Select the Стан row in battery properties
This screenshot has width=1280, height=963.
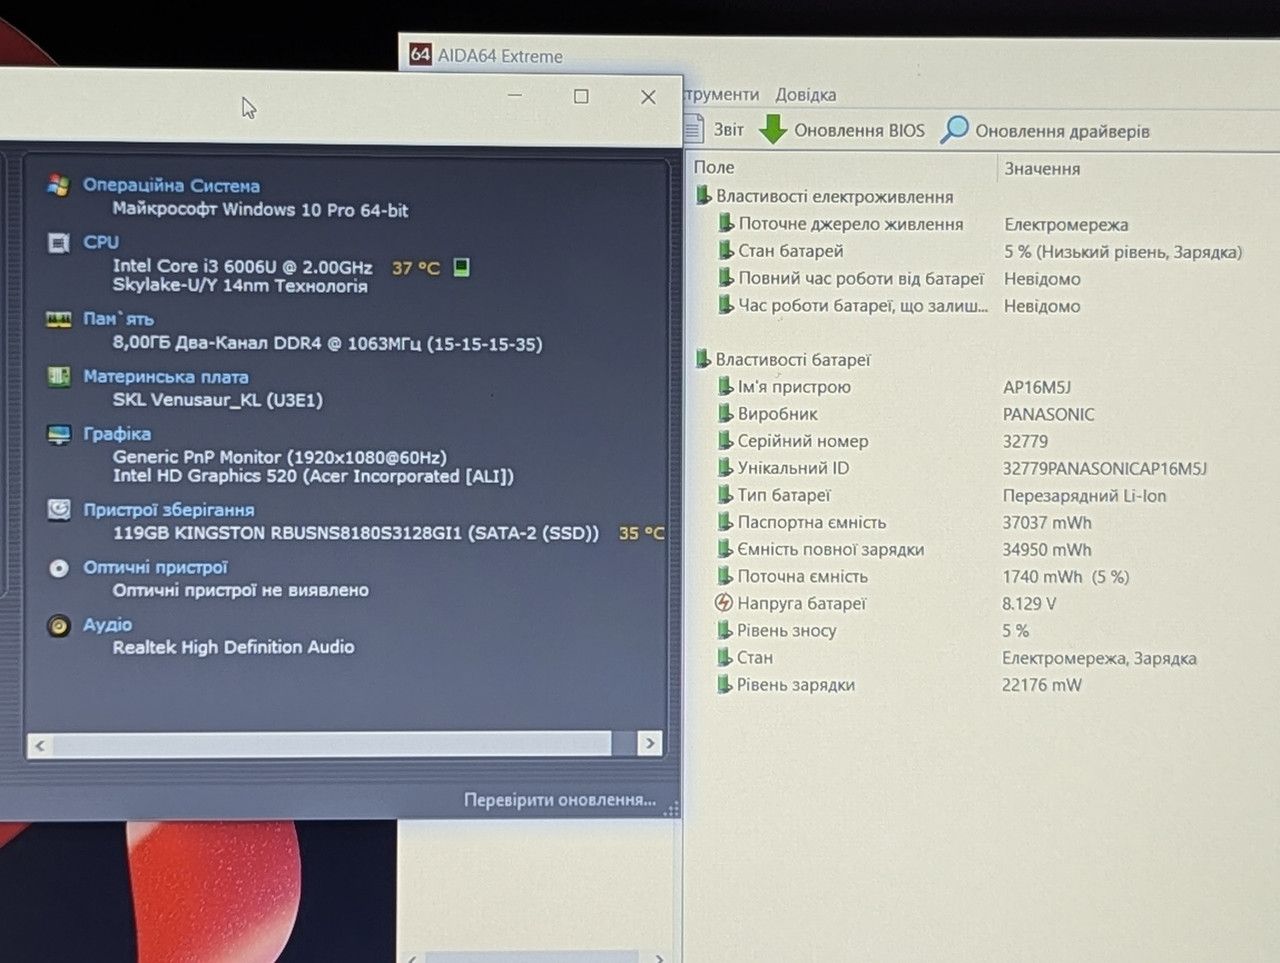click(x=755, y=657)
